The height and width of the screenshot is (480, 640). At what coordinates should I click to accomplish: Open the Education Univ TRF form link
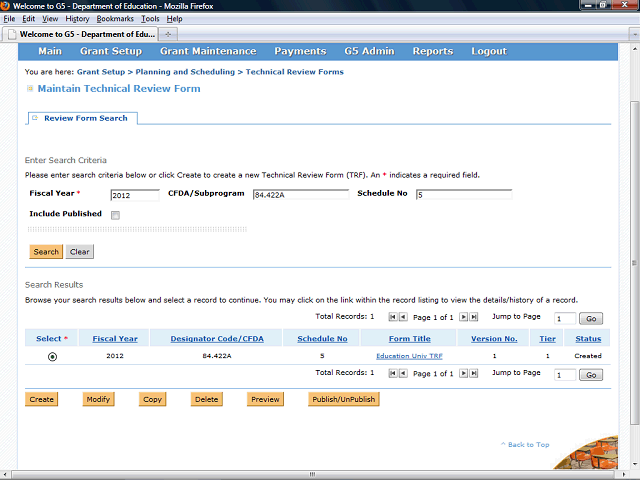pyautogui.click(x=409, y=356)
